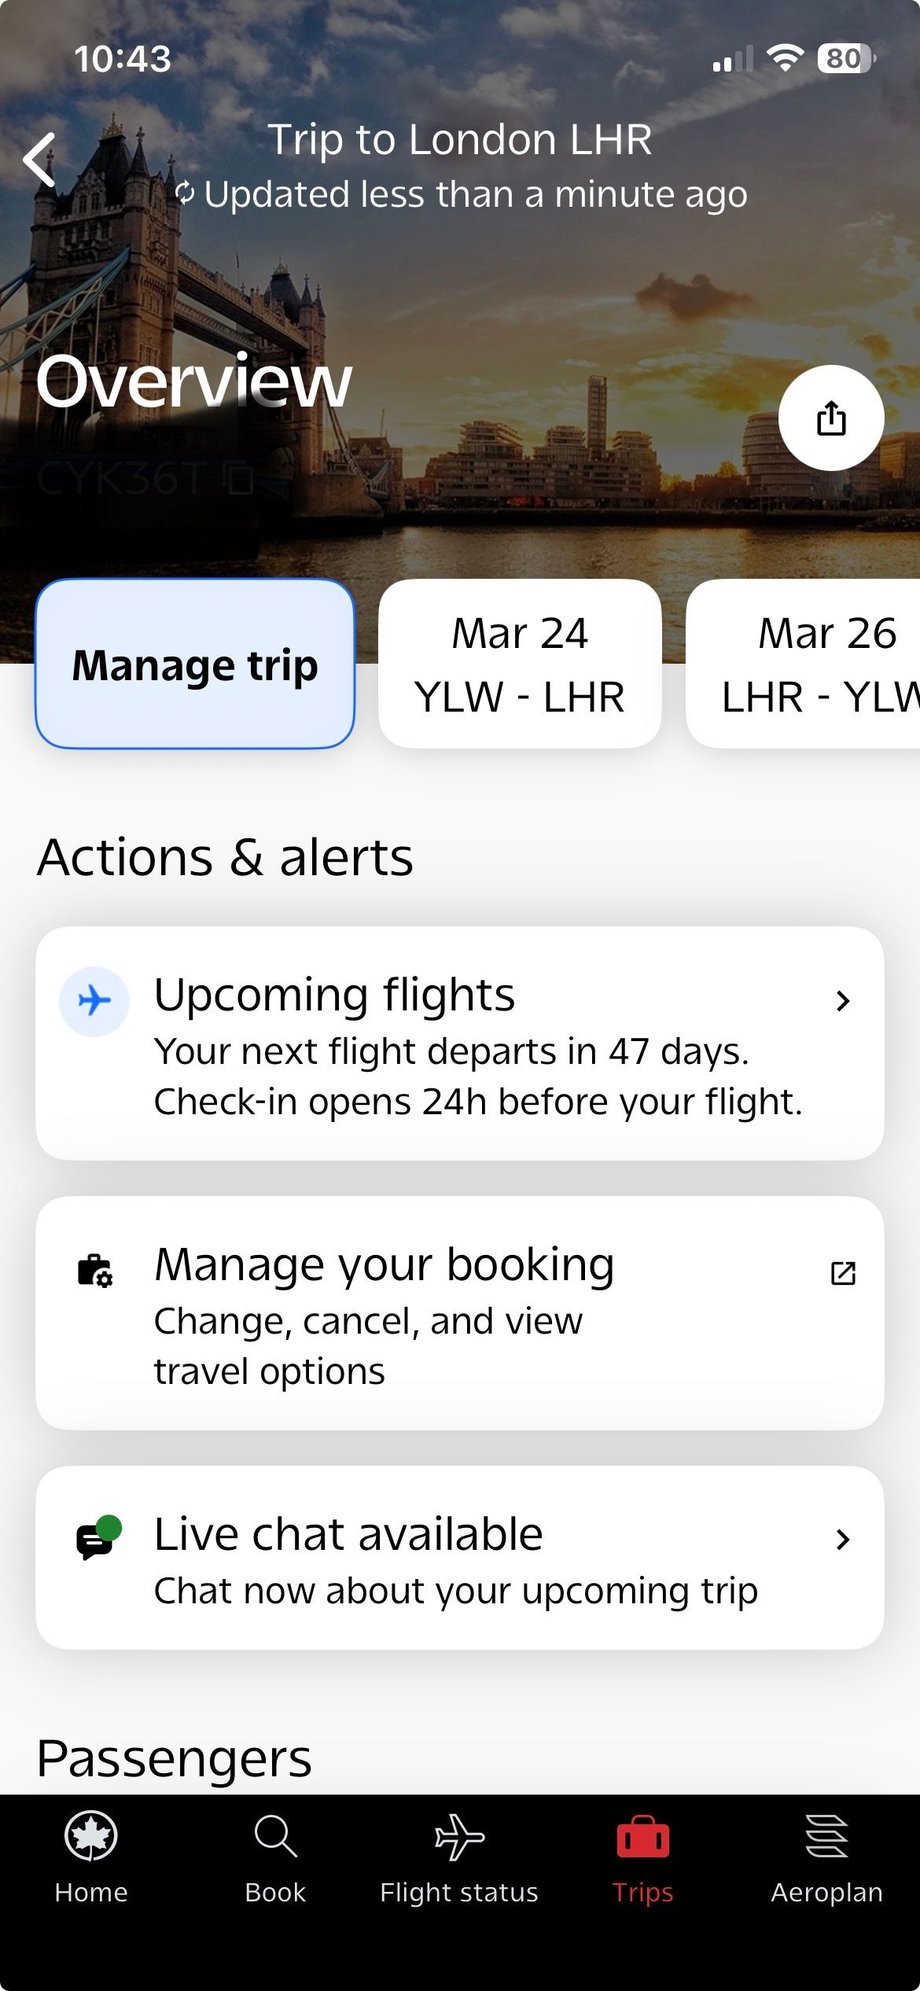Screen dimensions: 920x1991
Task: Tap the share trip icon button
Action: tap(831, 418)
